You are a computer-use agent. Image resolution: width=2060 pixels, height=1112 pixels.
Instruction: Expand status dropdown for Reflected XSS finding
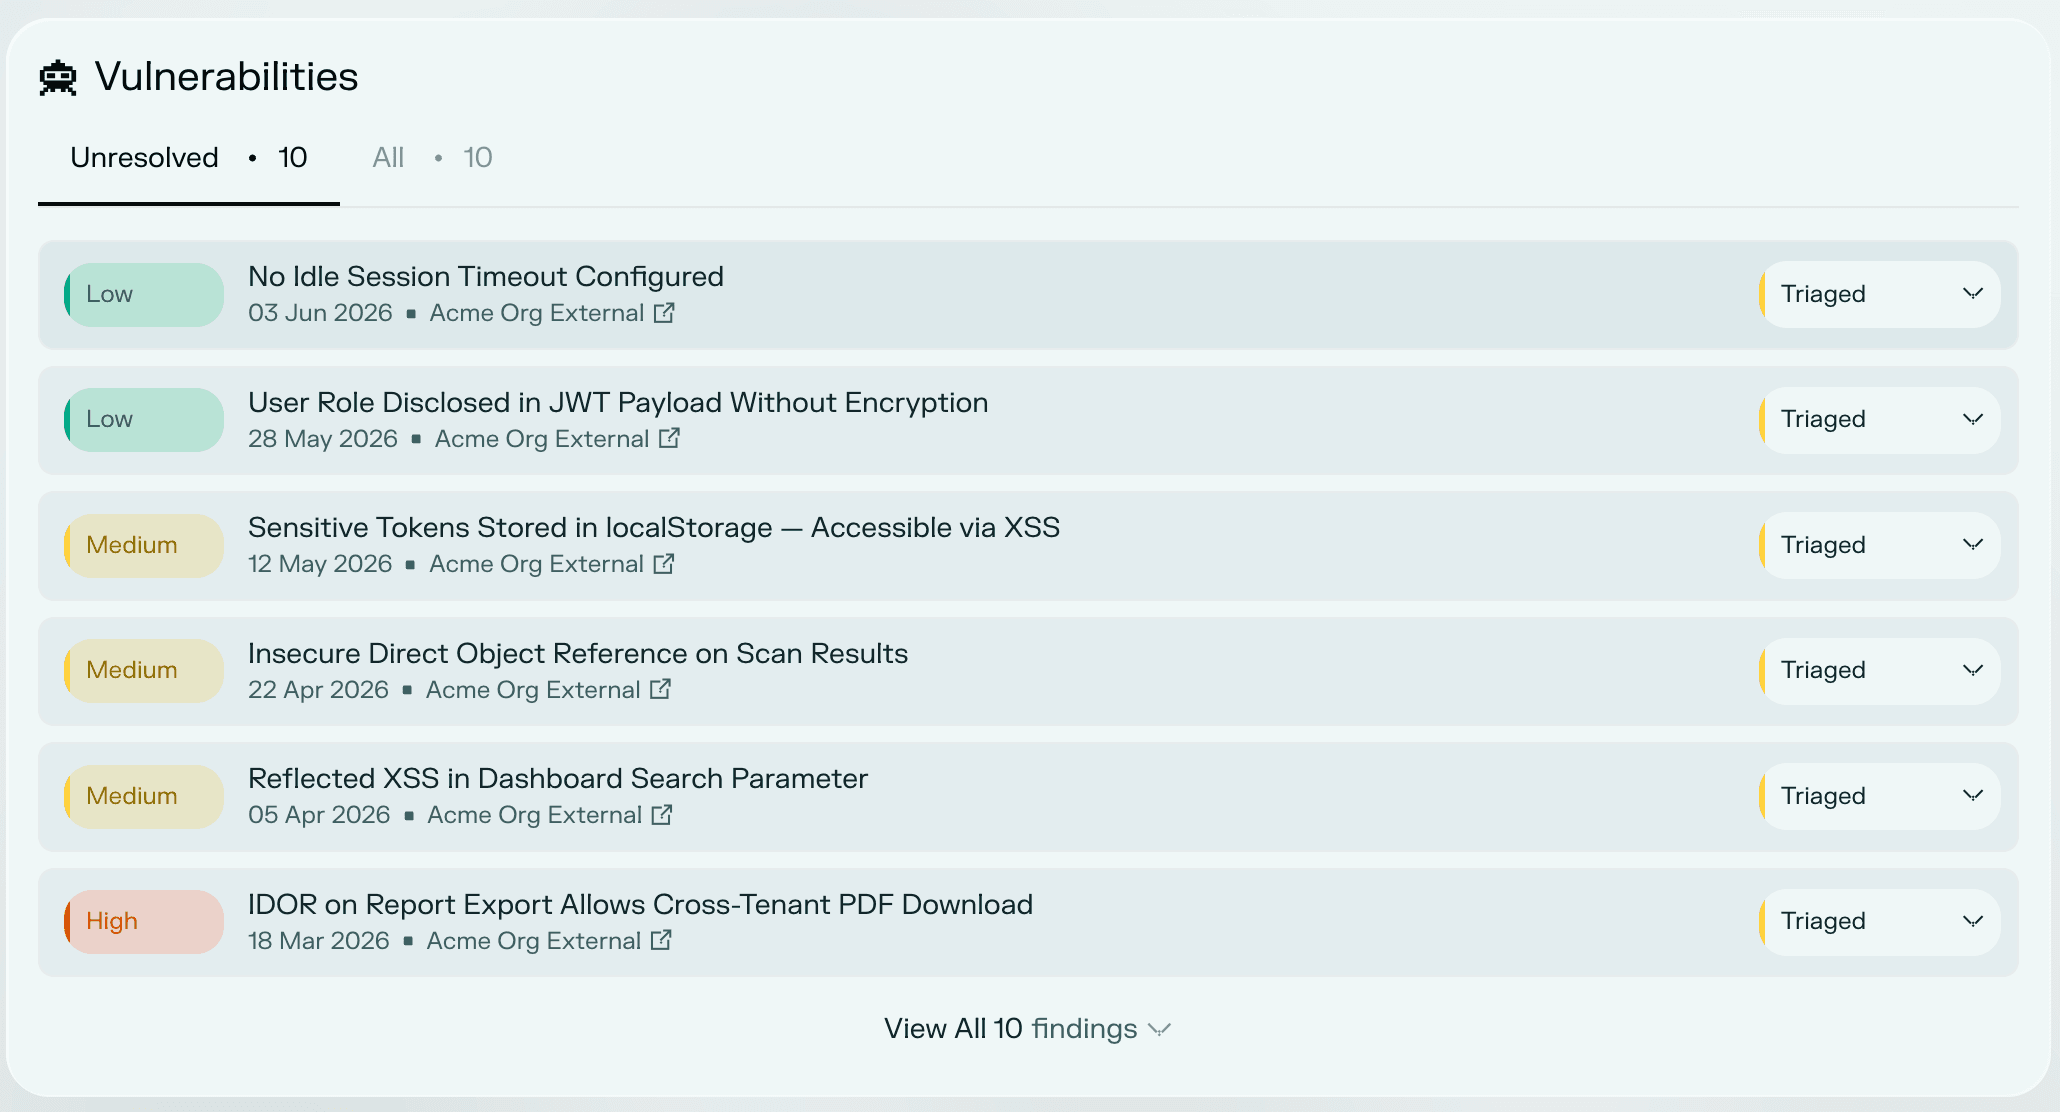point(1880,796)
